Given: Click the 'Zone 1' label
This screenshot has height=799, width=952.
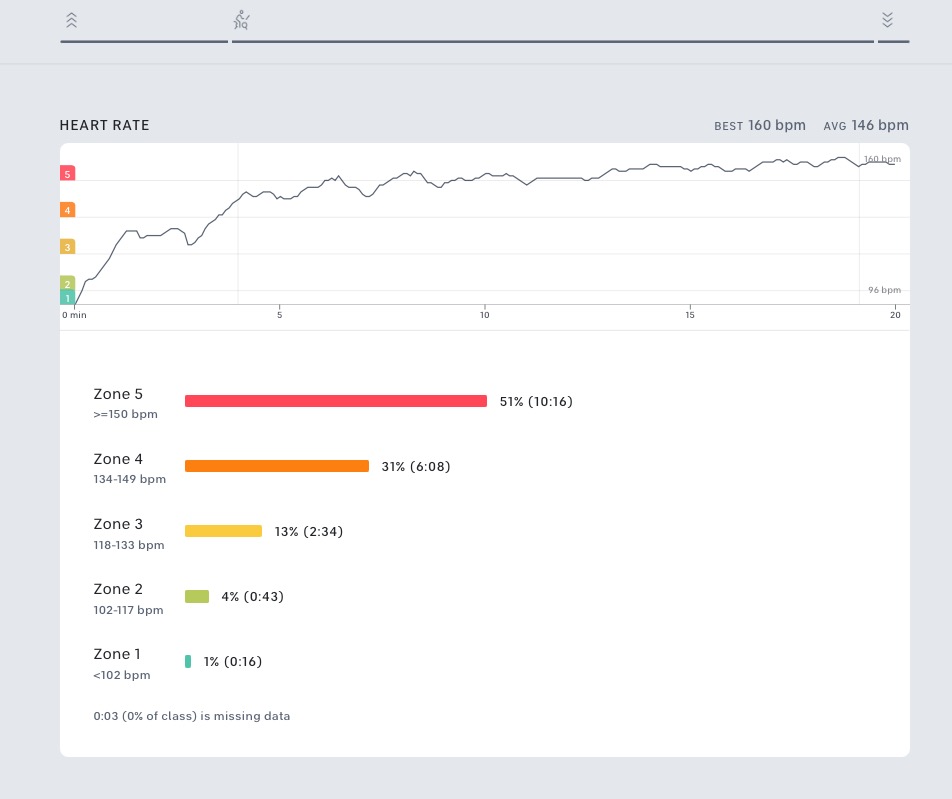Looking at the screenshot, I should [x=117, y=654].
